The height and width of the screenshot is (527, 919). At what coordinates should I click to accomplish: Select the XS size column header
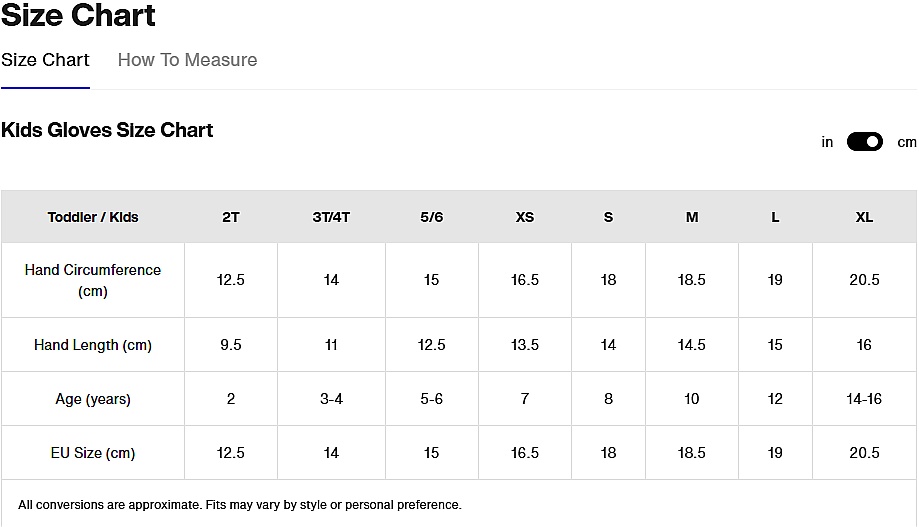click(x=525, y=217)
